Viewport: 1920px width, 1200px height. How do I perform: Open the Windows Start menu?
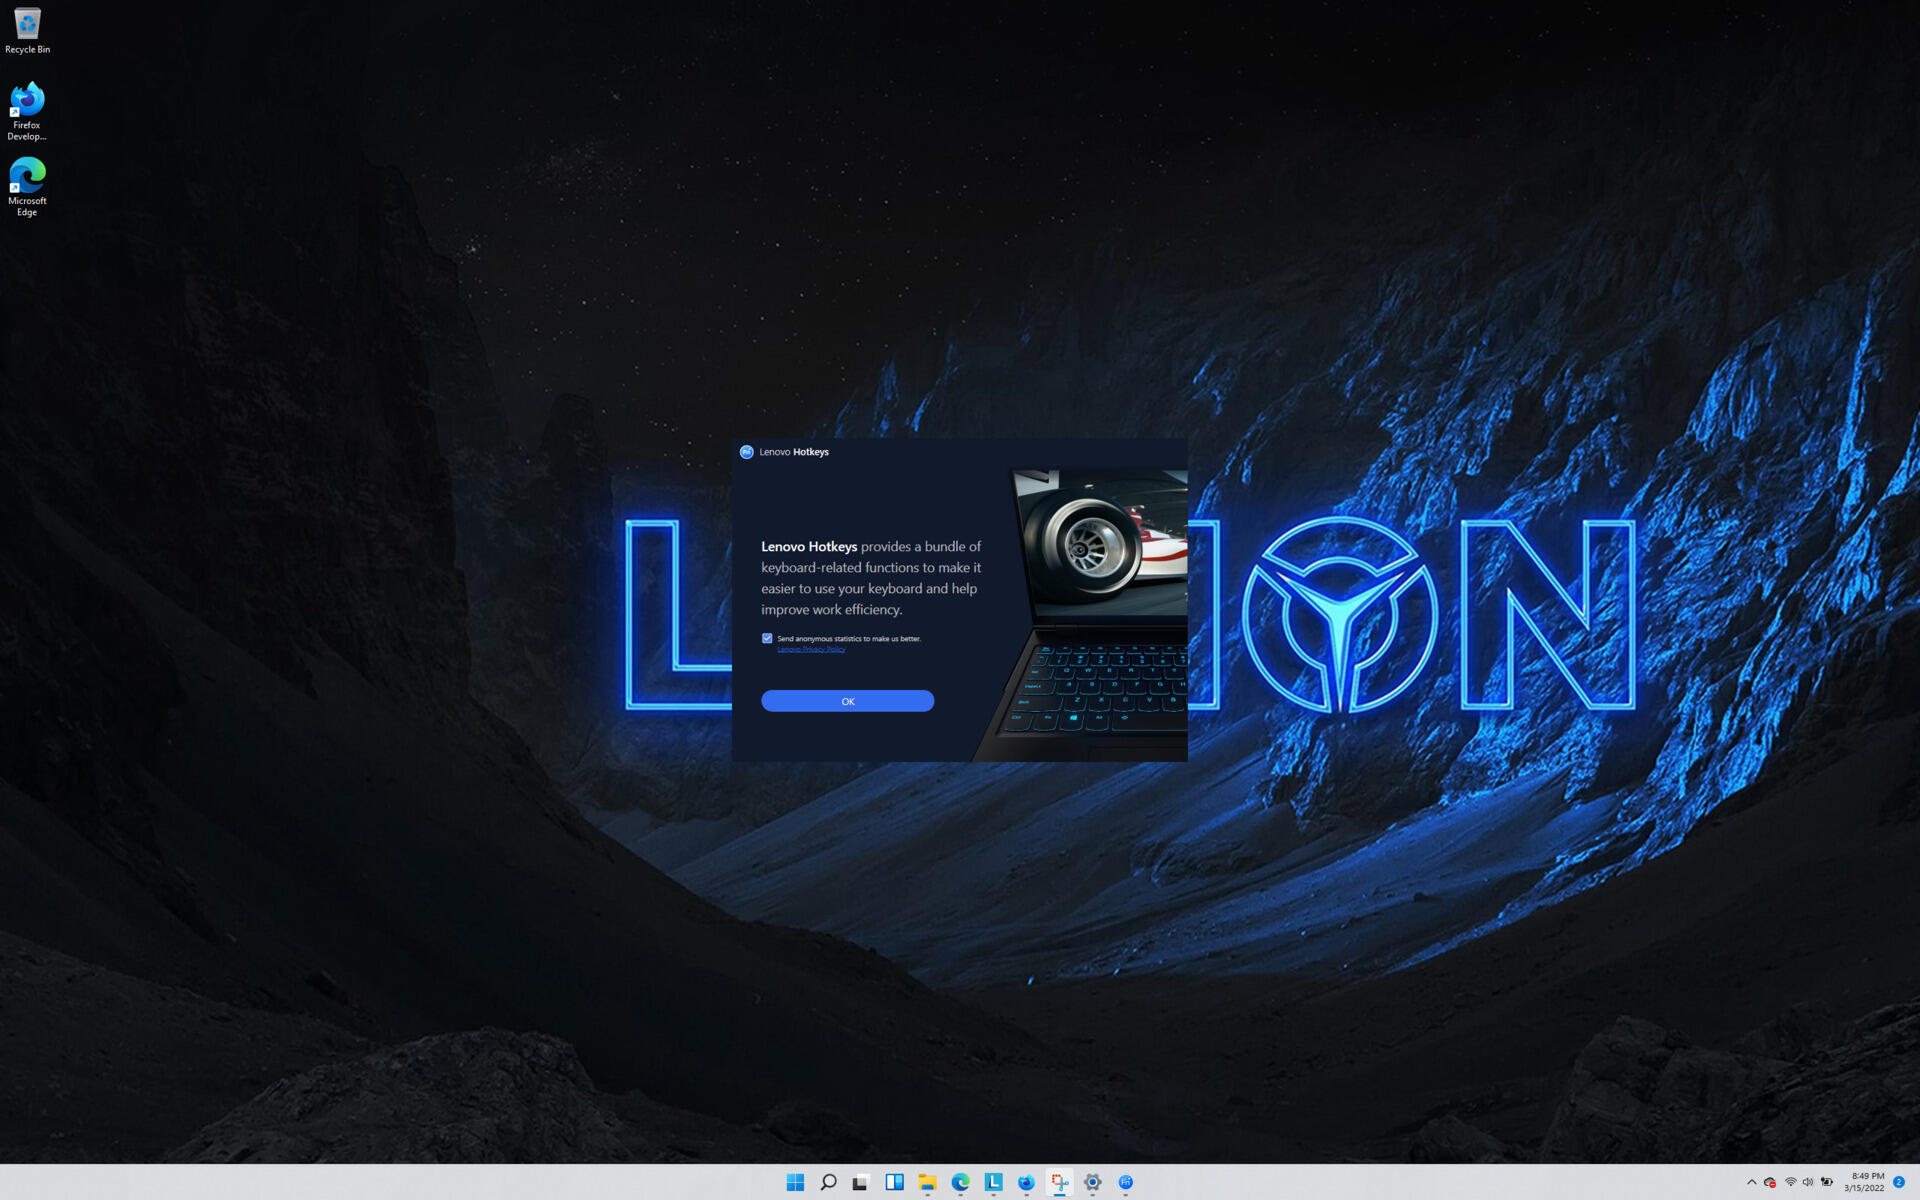[x=795, y=1182]
